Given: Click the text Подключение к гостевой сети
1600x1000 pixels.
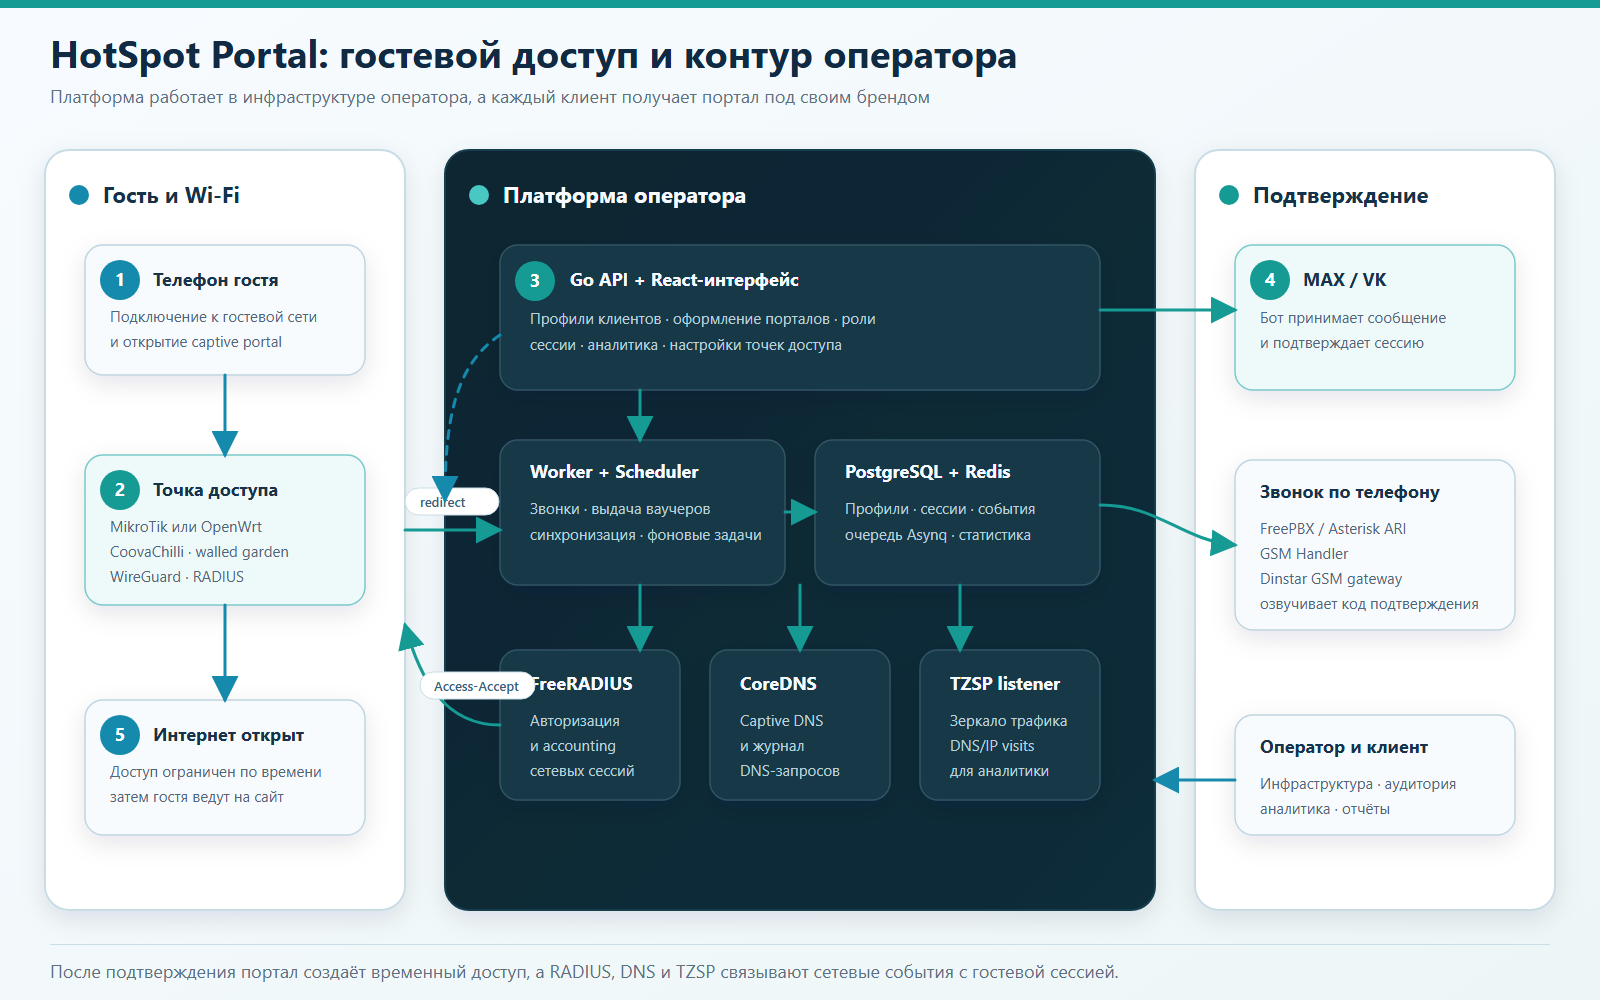Looking at the screenshot, I should pyautogui.click(x=213, y=317).
